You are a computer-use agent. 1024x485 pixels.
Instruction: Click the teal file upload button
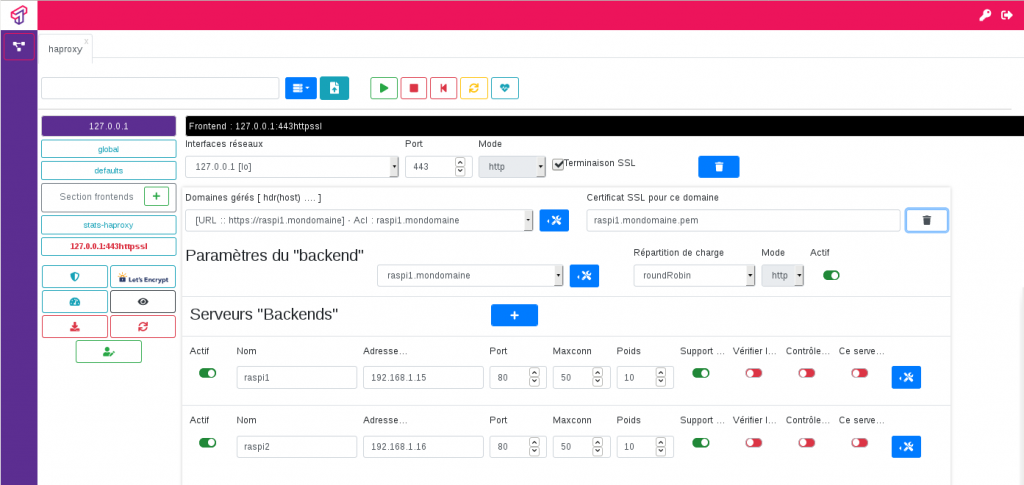334,88
